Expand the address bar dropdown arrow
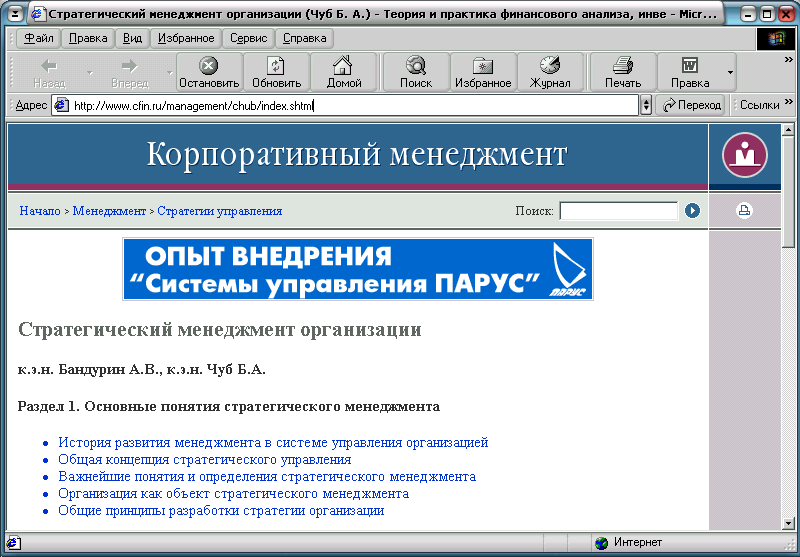Image resolution: width=800 pixels, height=557 pixels. 645,105
